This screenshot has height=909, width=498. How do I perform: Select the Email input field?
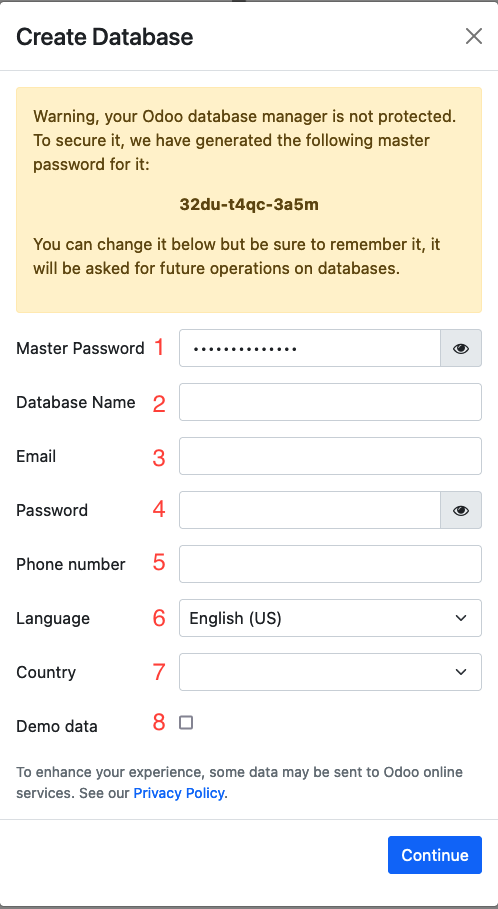pyautogui.click(x=330, y=456)
